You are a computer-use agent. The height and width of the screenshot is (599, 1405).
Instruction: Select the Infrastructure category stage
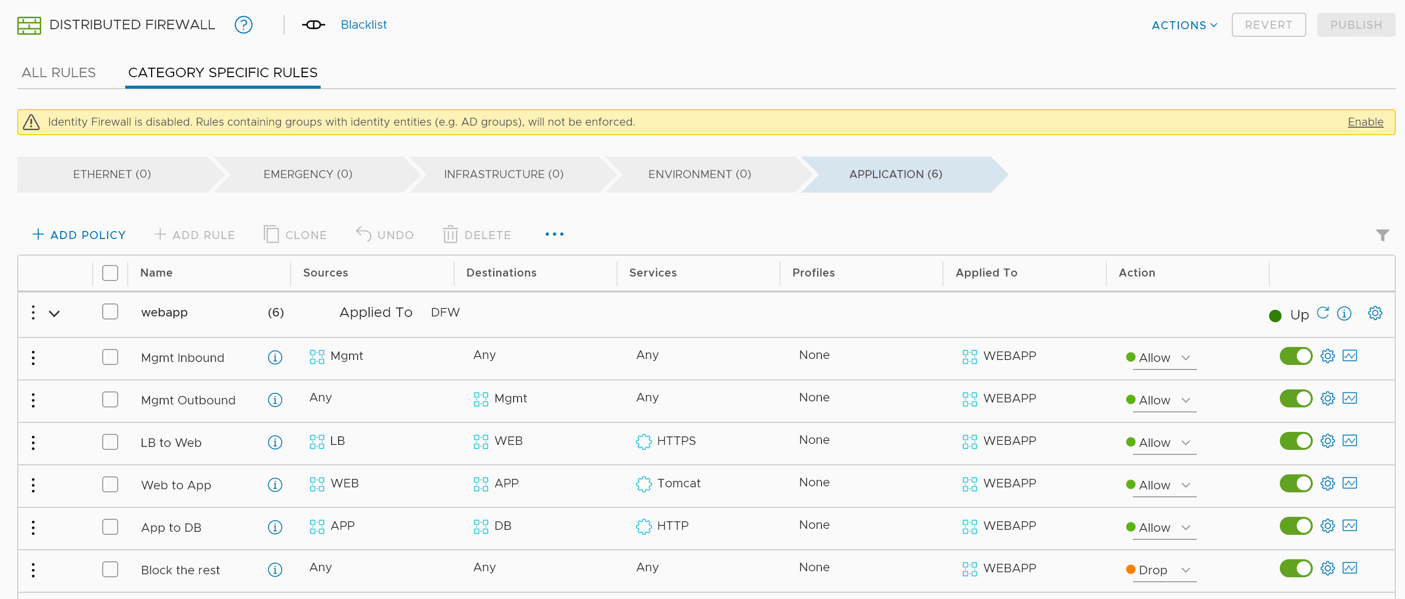504,174
